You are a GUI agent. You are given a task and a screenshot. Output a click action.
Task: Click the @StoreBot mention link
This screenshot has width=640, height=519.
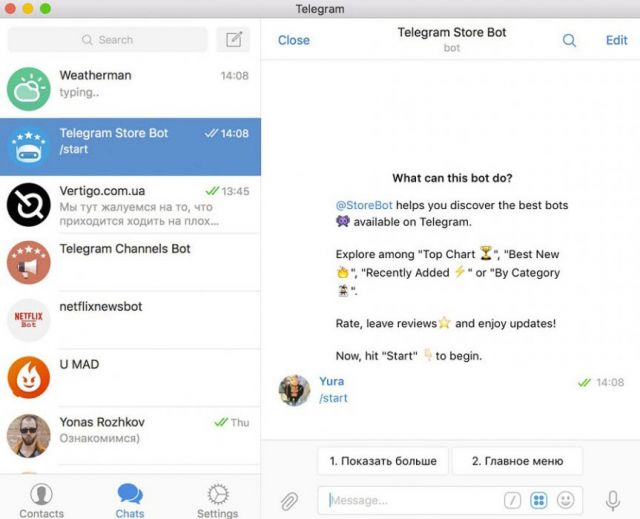pos(364,205)
